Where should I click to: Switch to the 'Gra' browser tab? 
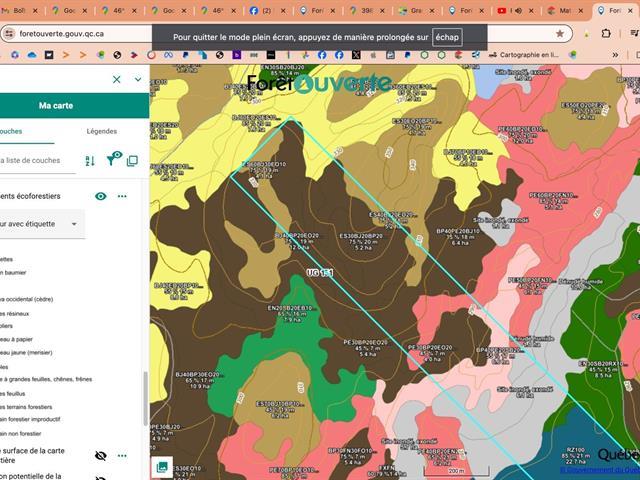417,11
